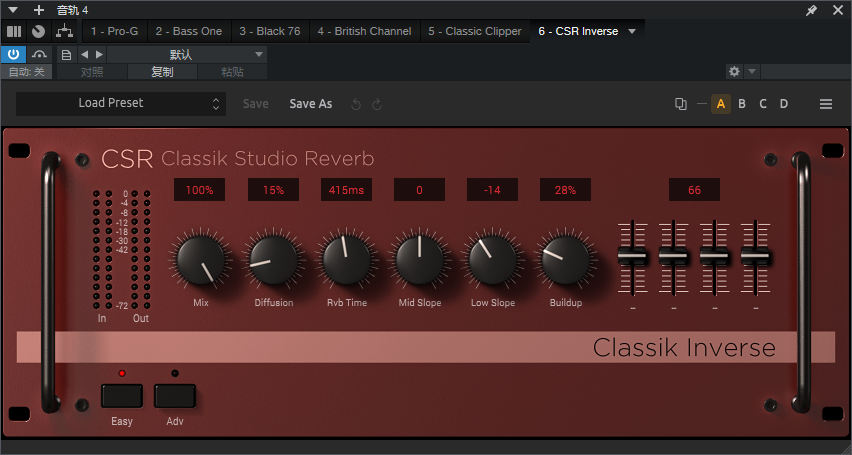Expand the arrow next to the gear icon
Image resolution: width=852 pixels, height=455 pixels.
pos(751,71)
